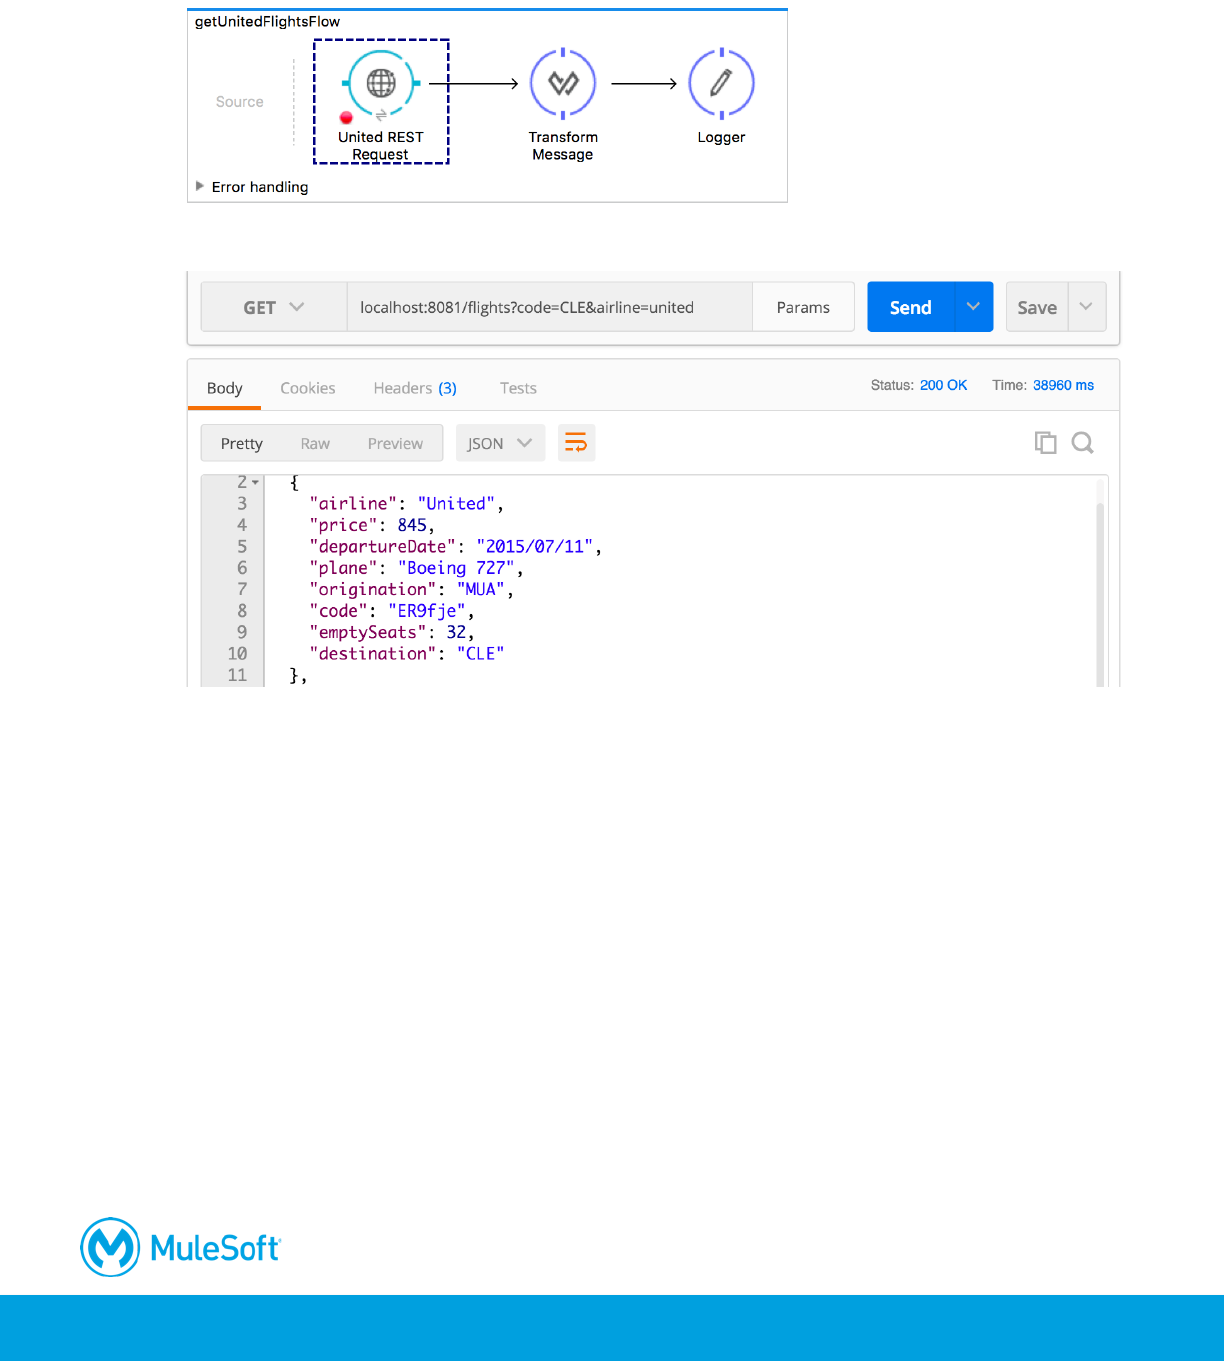
Task: Open the Save button dropdown arrow
Action: click(1087, 307)
